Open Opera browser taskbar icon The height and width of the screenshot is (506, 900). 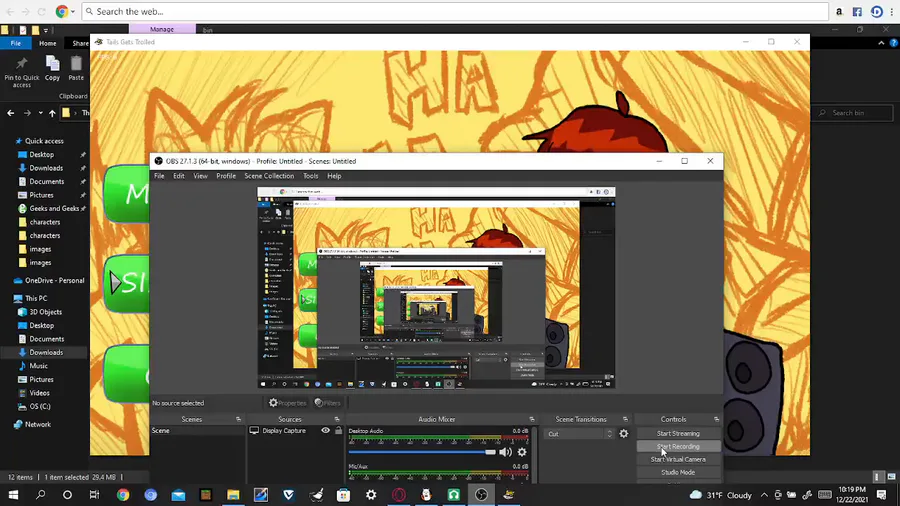tap(398, 495)
